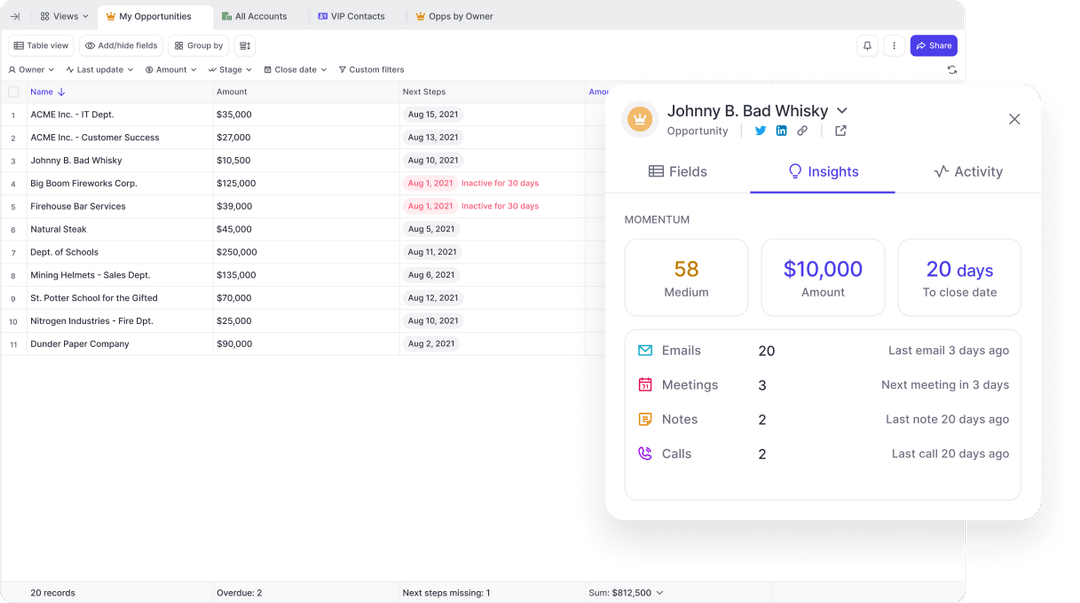Click the LinkedIn icon for Johnny B. Bad Whisky

[x=781, y=130]
